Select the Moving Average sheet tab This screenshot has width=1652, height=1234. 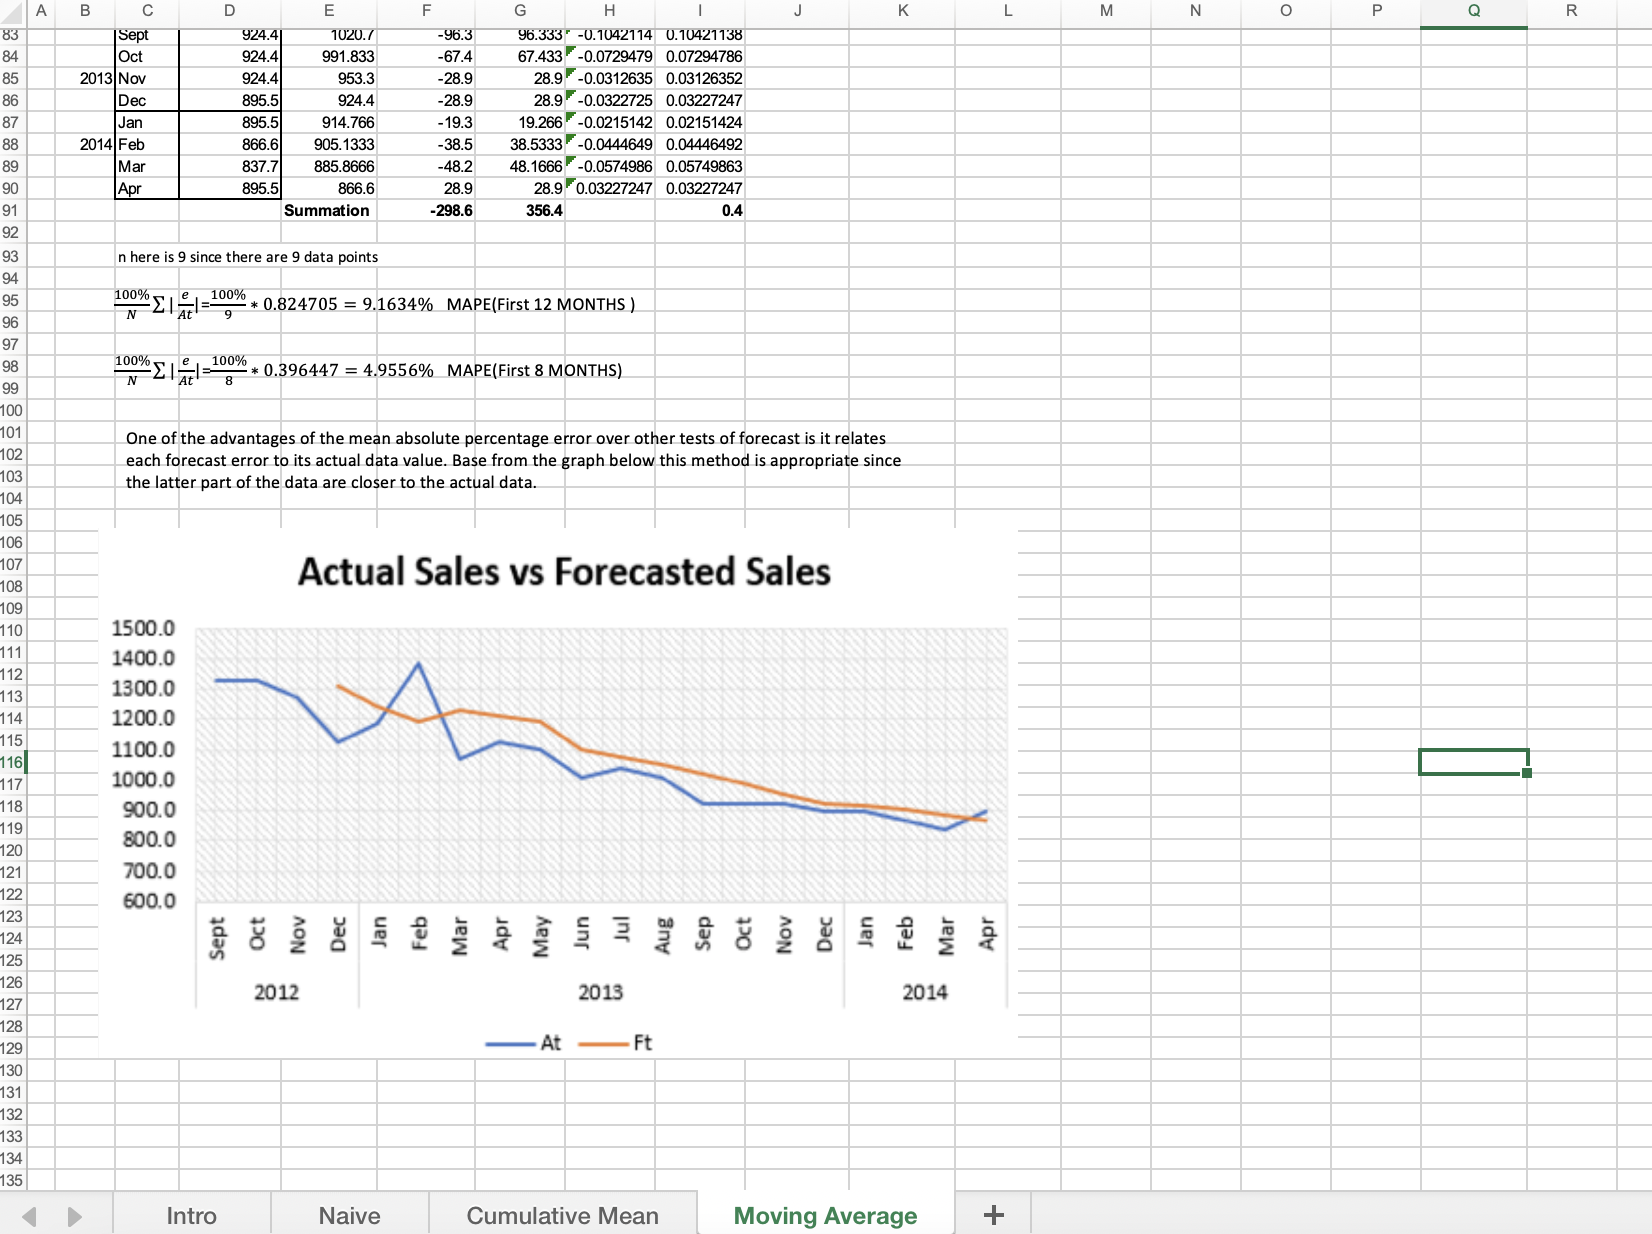point(825,1215)
